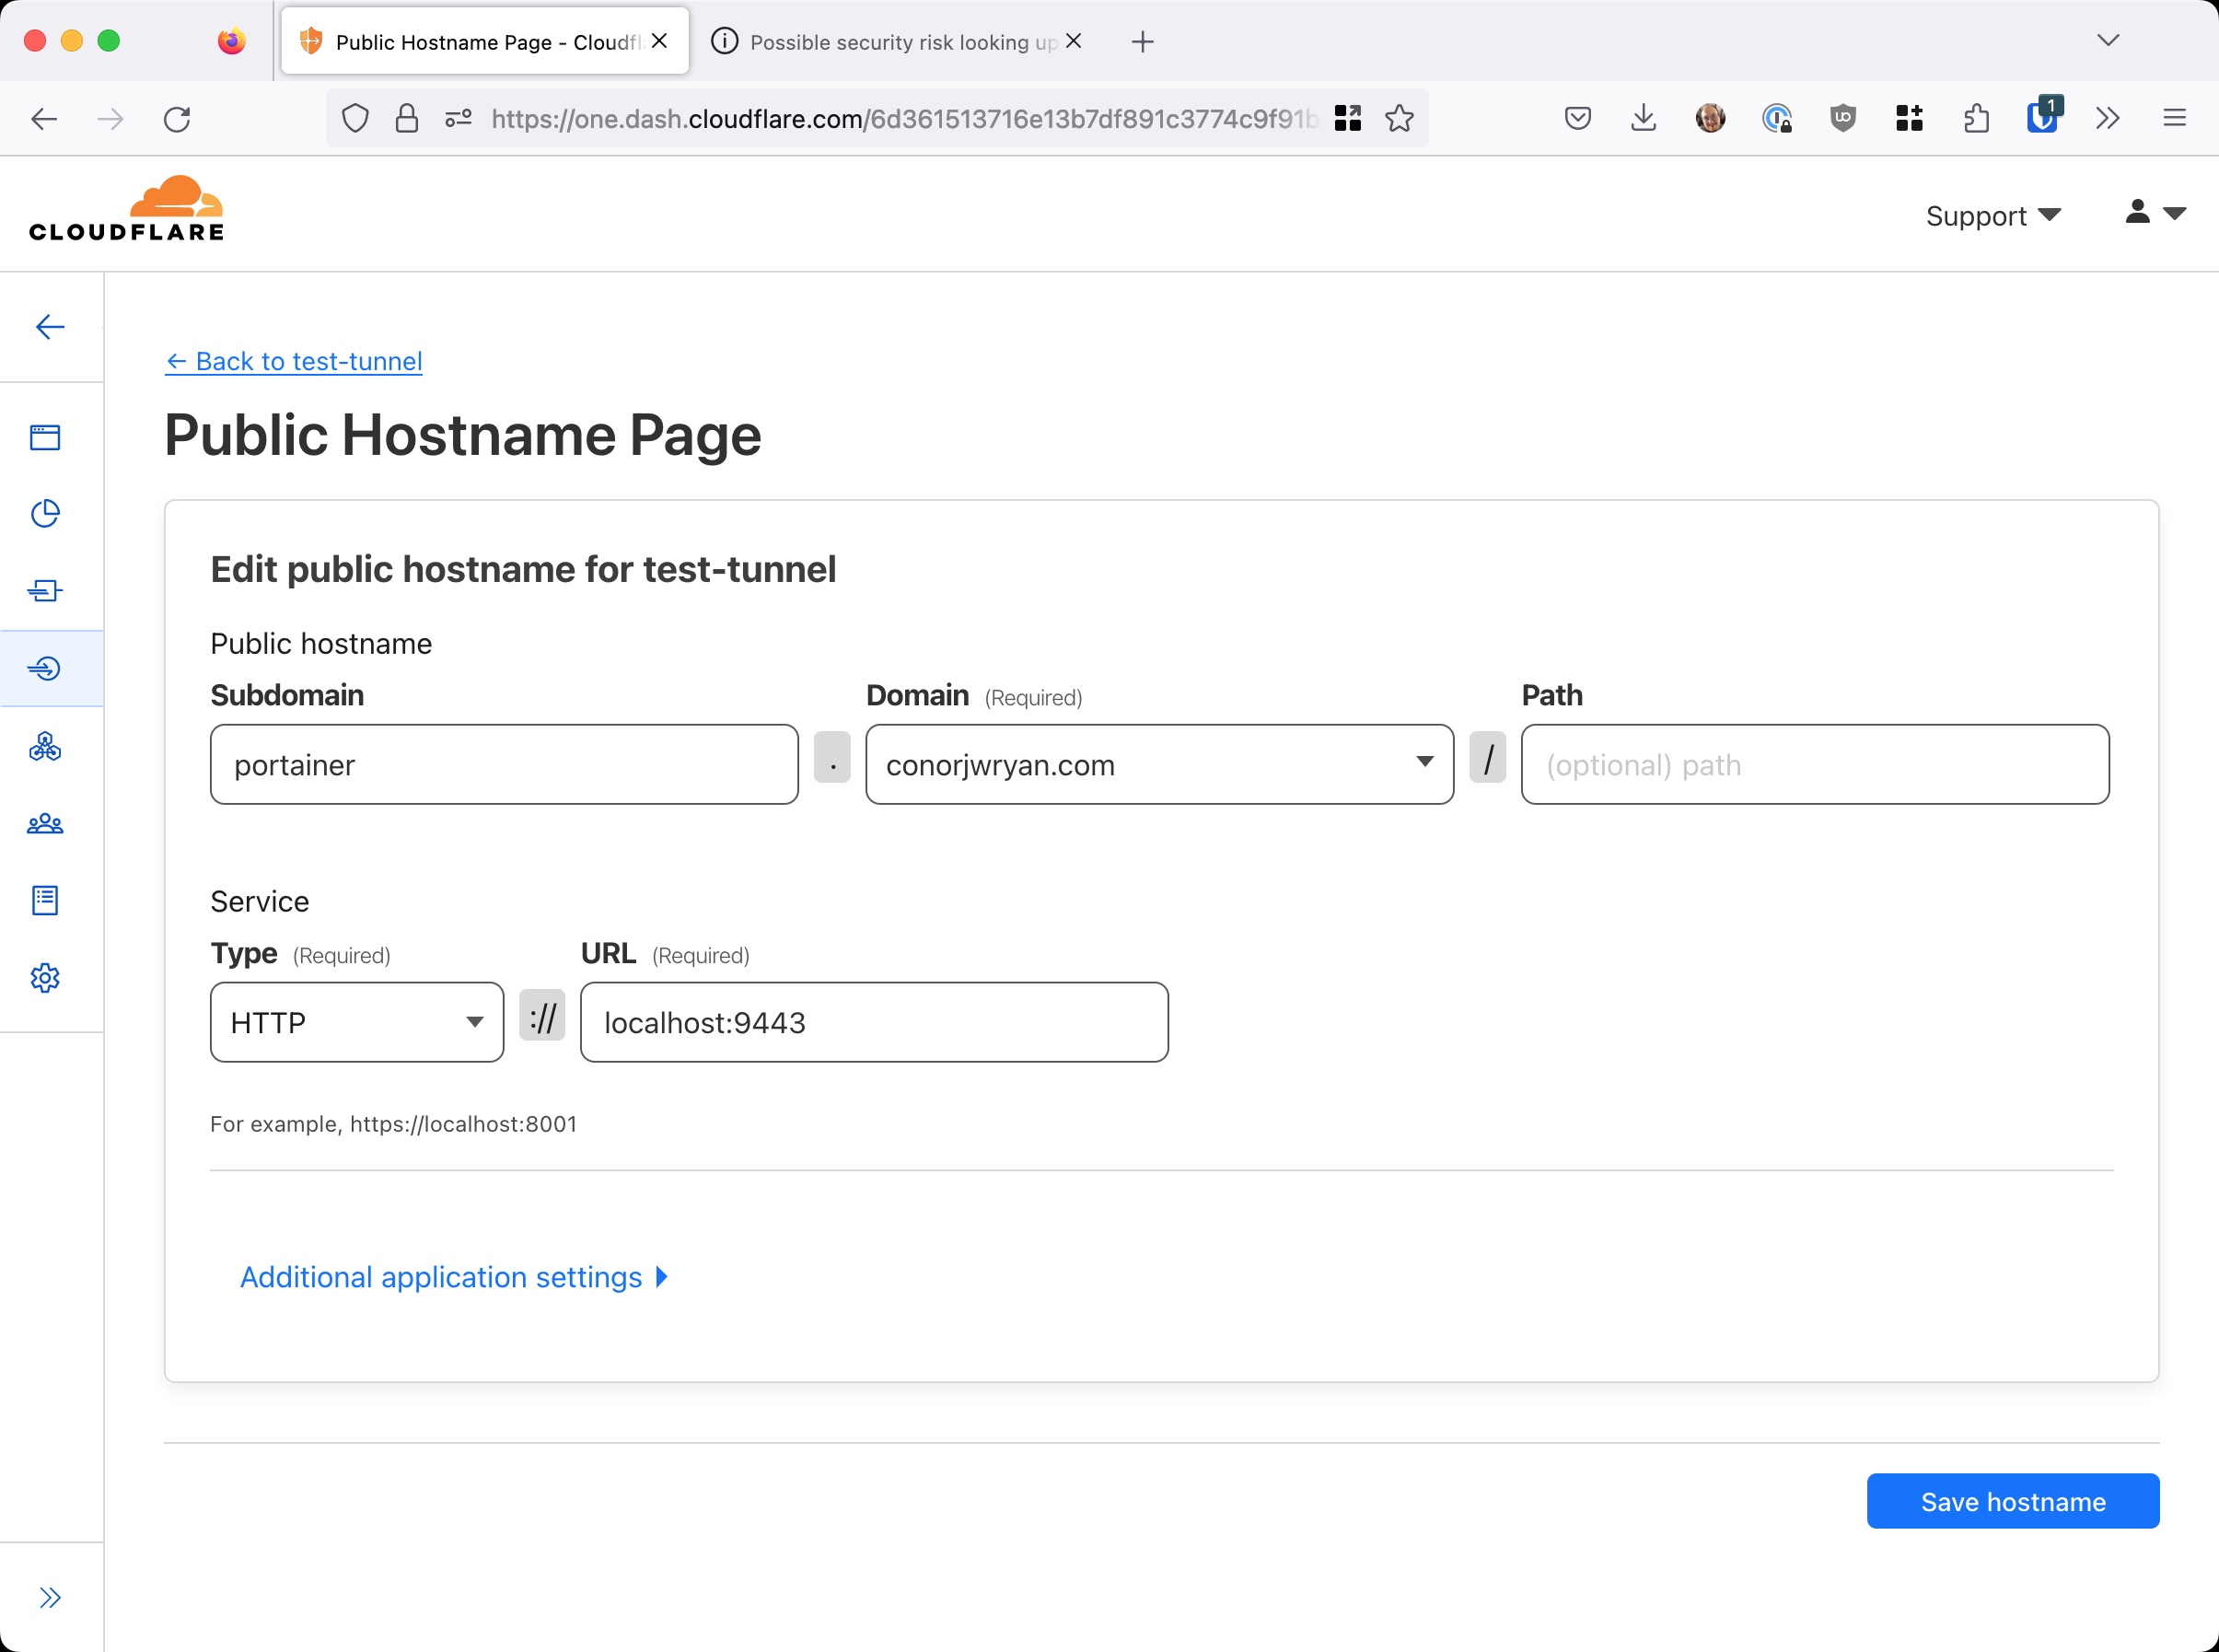Select the team members icon in sidebar
This screenshot has height=1652, width=2219.
[x=45, y=823]
